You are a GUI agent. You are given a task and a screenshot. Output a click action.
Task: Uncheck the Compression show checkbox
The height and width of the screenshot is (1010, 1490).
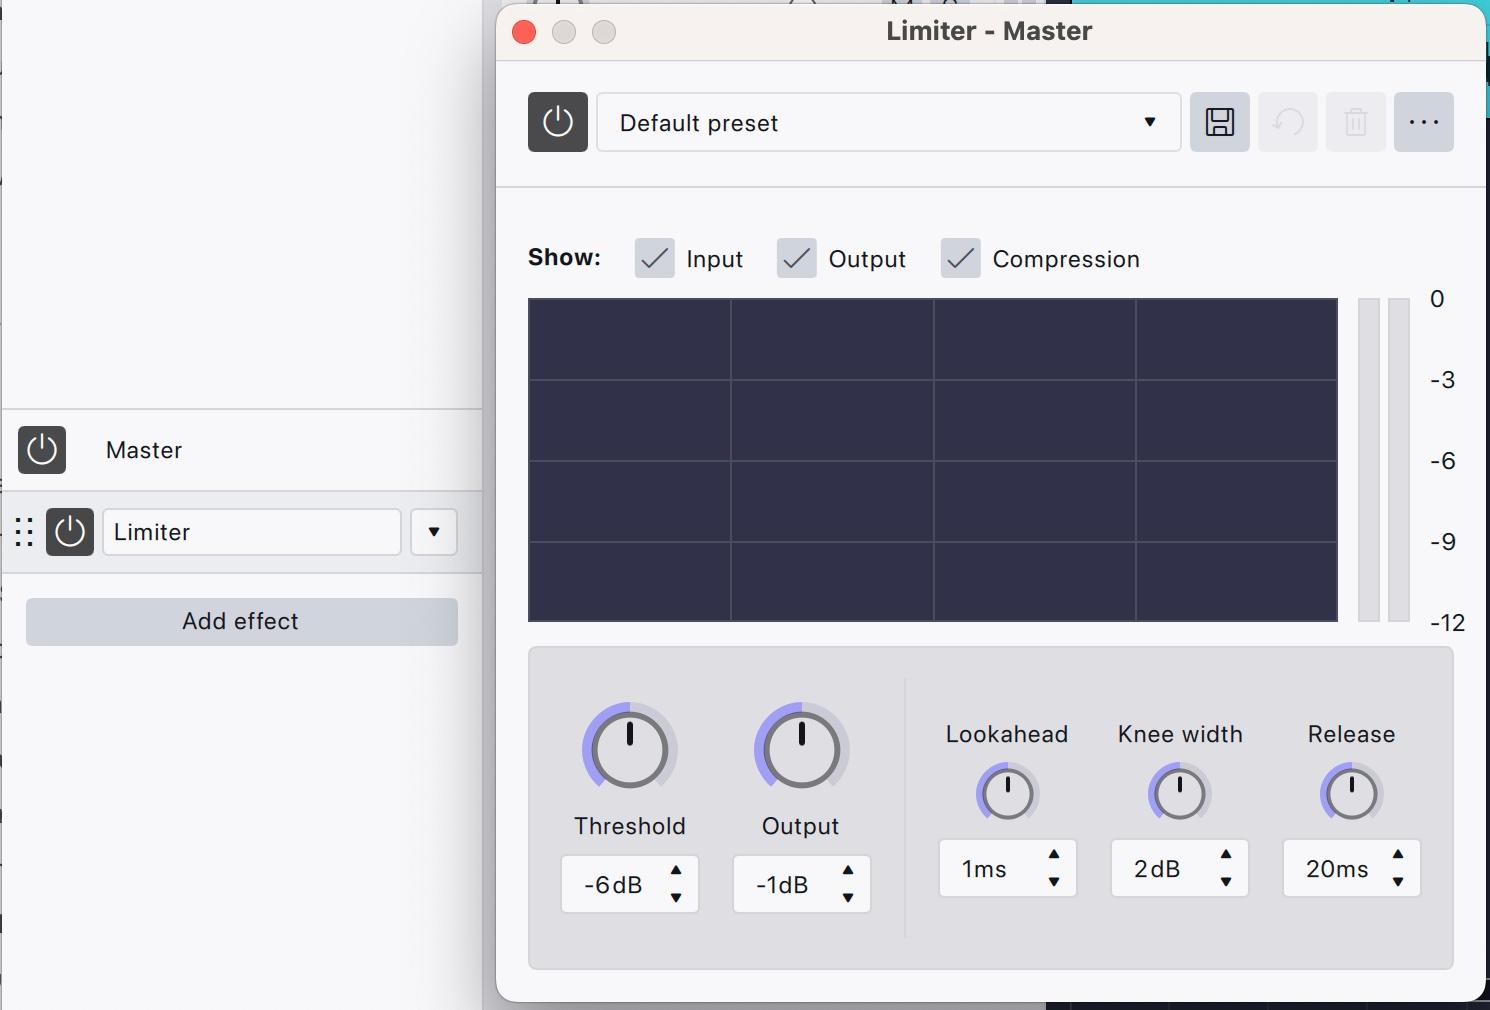point(961,258)
